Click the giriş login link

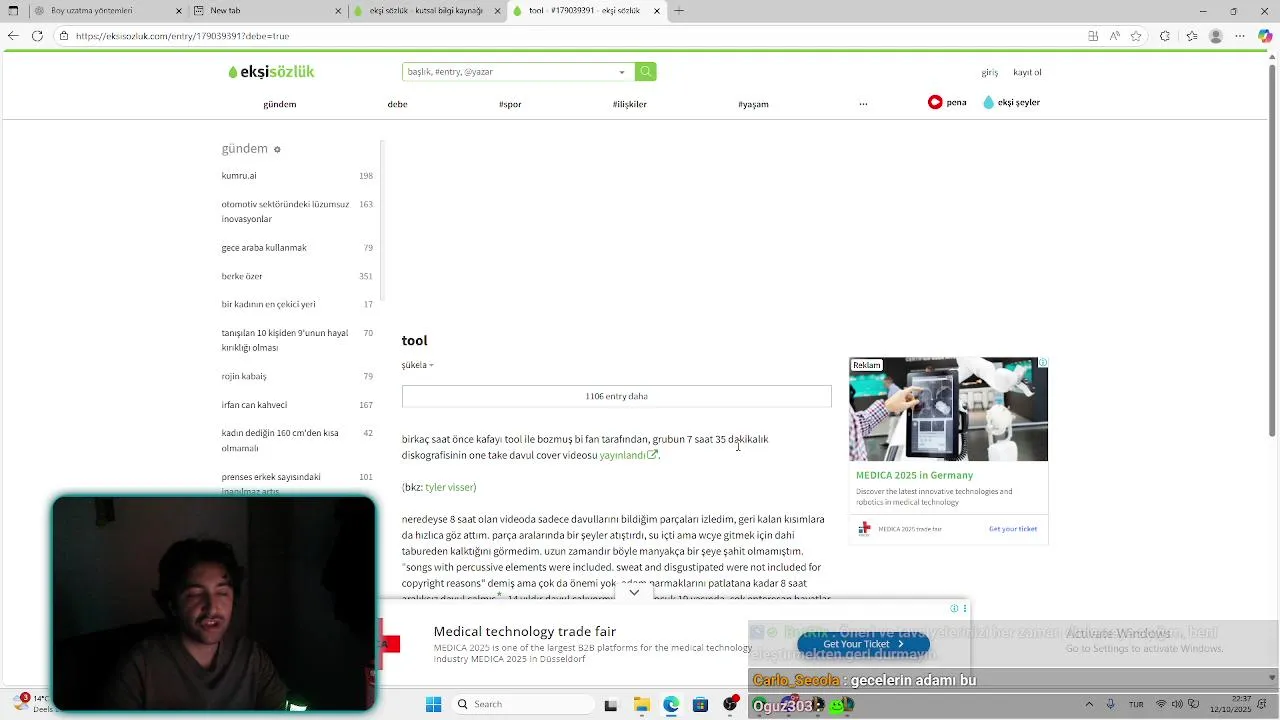pyautogui.click(x=990, y=72)
